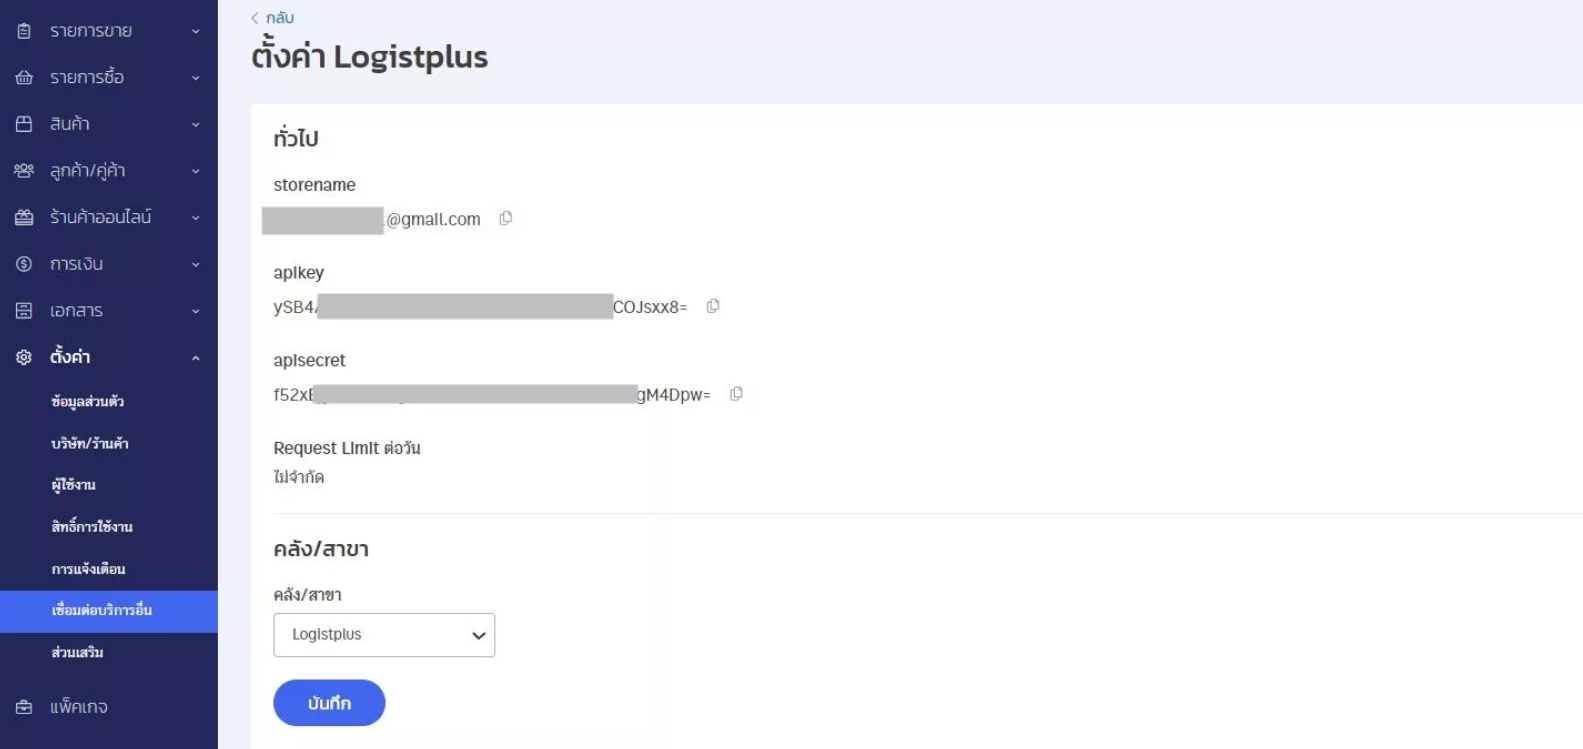Click the ลูกค้า/คู่ค้า people icon
The image size is (1583, 749).
tap(24, 171)
